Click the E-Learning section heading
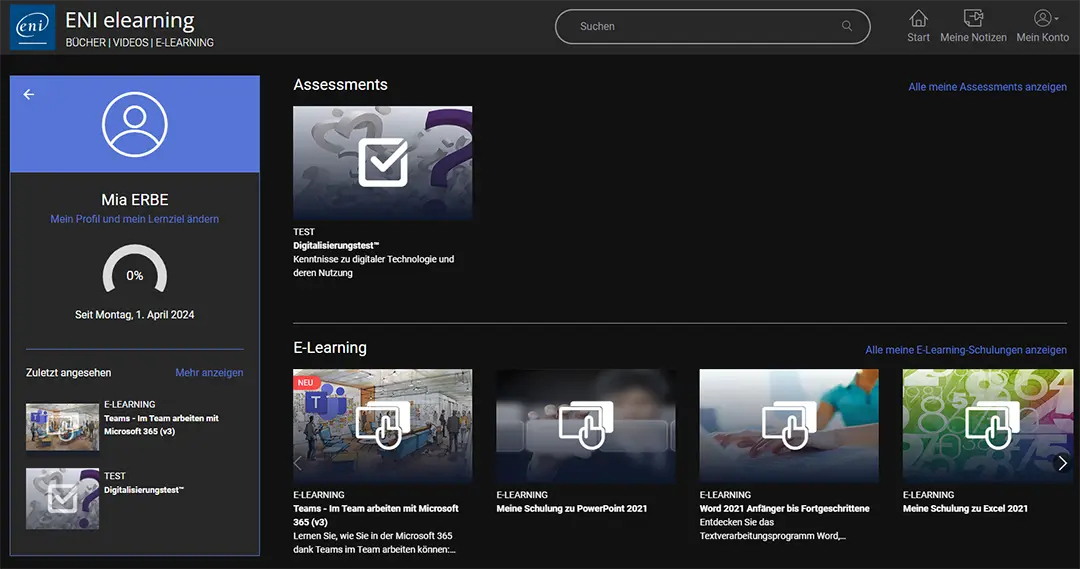1080x569 pixels. [x=330, y=348]
